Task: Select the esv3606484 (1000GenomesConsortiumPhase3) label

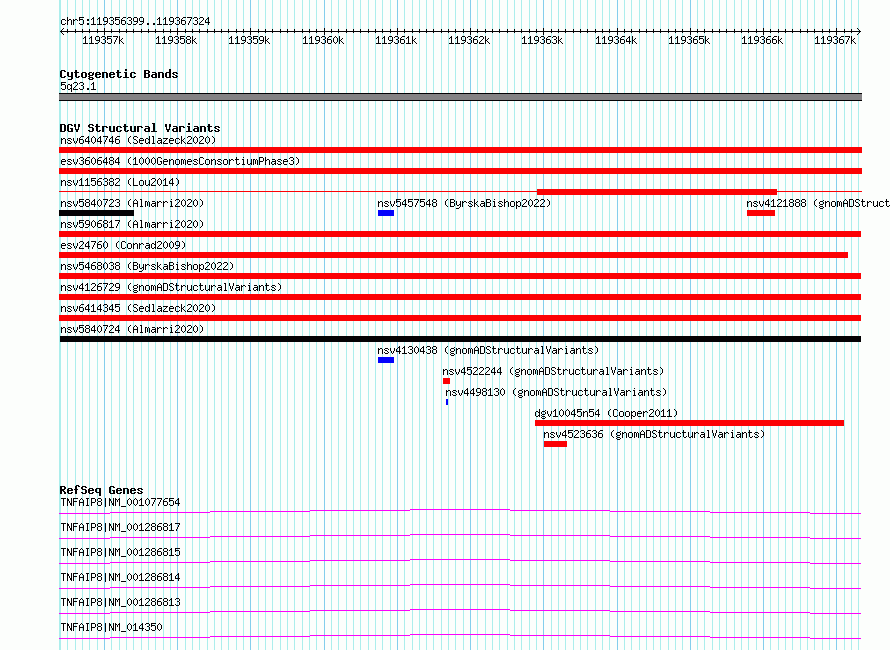Action: click(180, 161)
